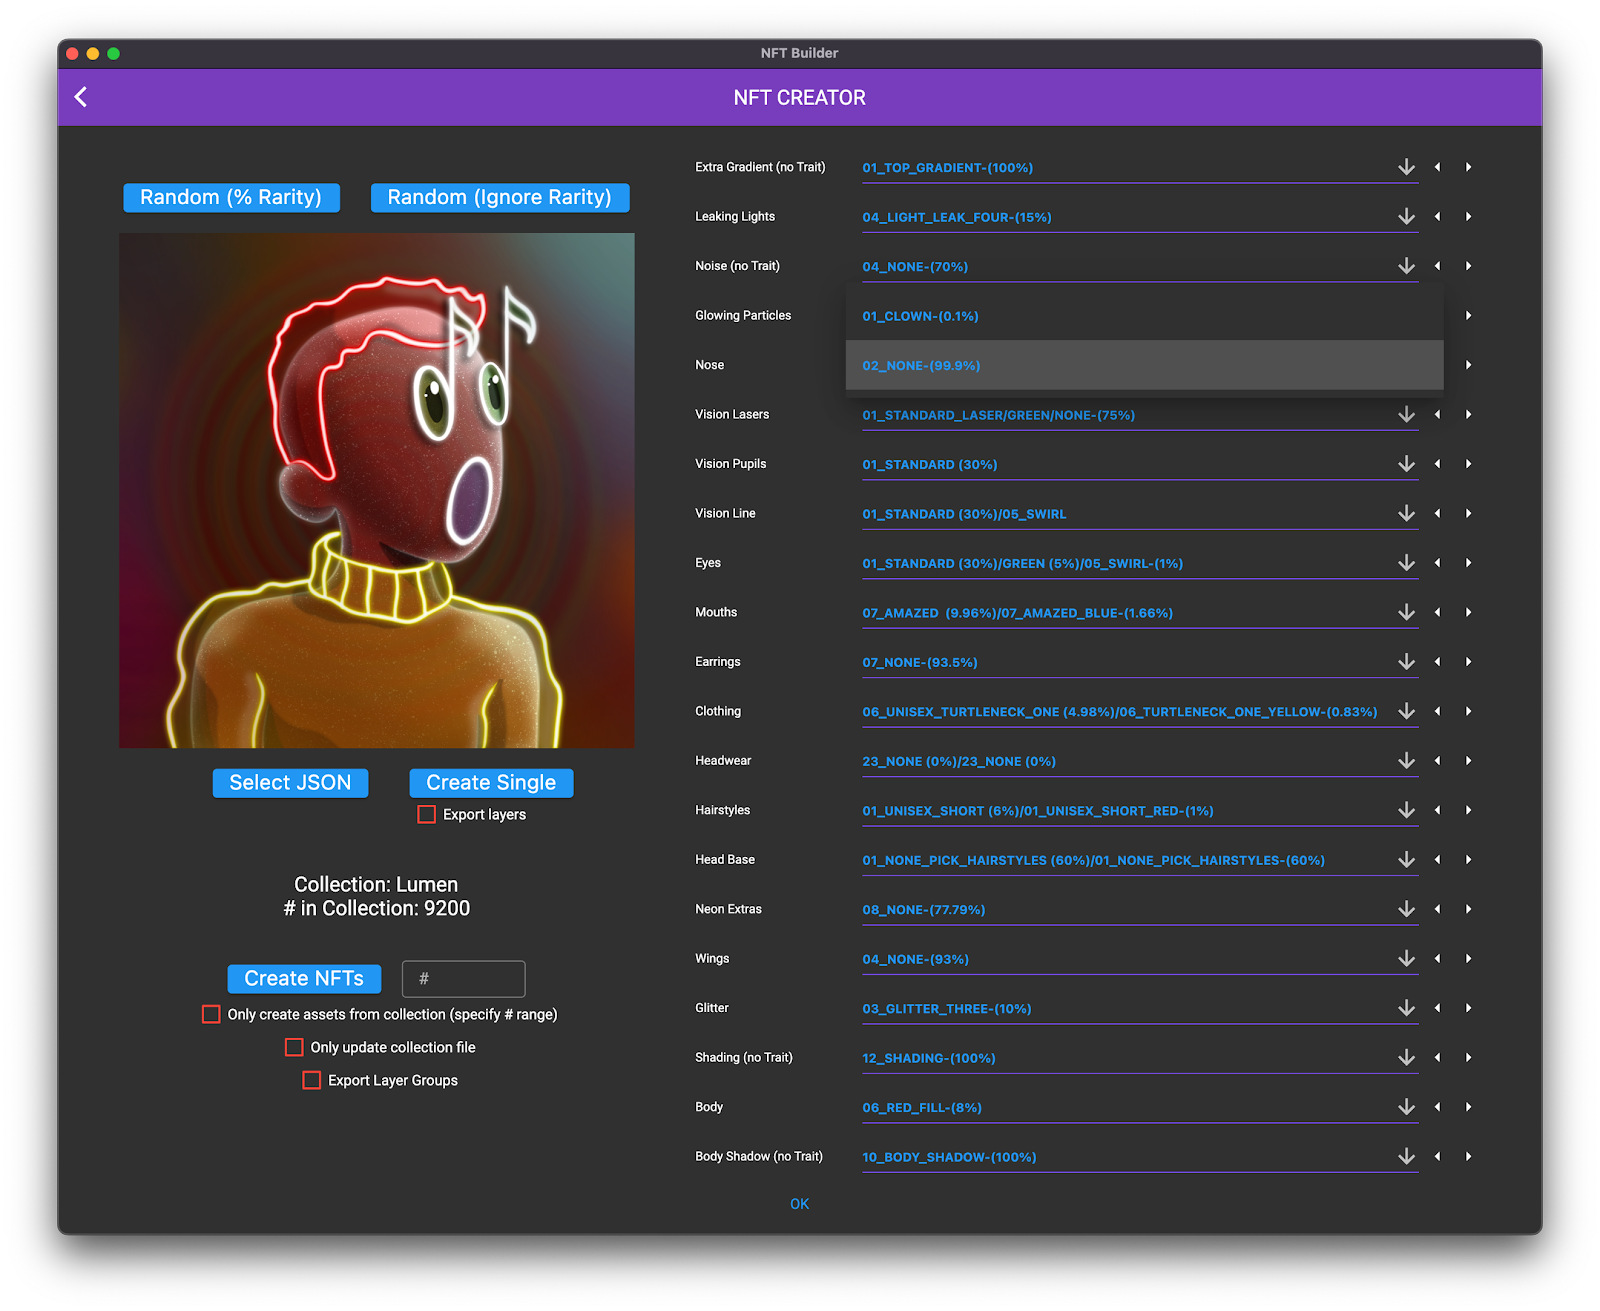The width and height of the screenshot is (1600, 1311).
Task: Select 02_NONE-(99.9%) option in list
Action: pos(1145,365)
